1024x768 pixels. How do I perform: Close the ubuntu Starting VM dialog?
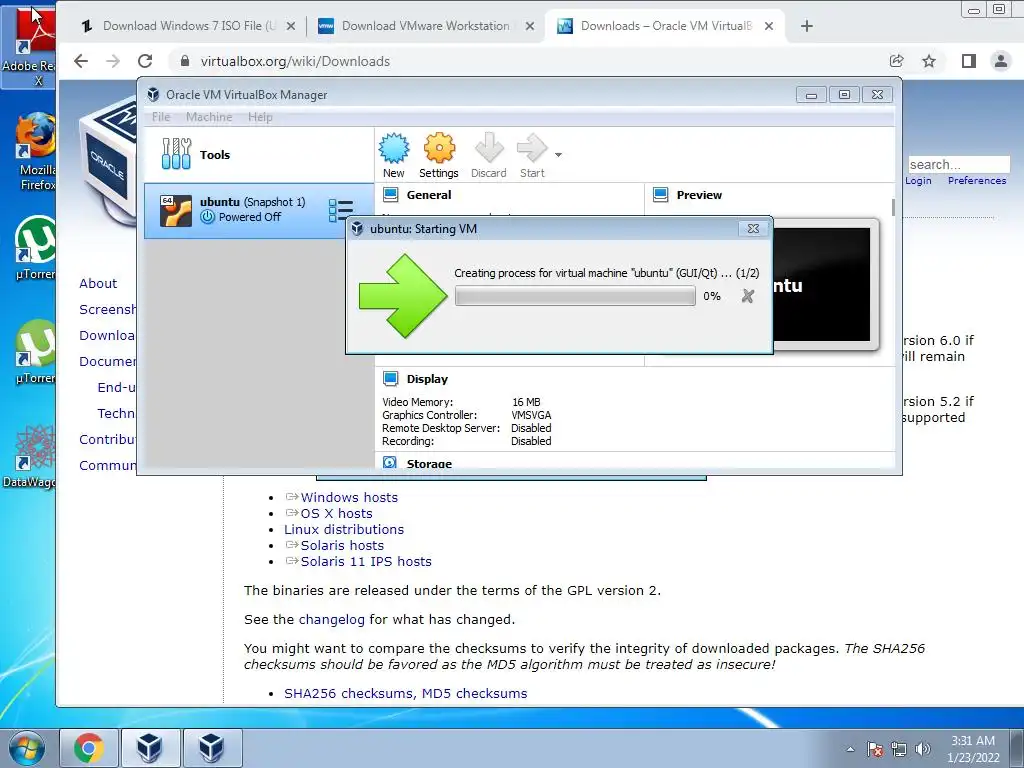[753, 229]
